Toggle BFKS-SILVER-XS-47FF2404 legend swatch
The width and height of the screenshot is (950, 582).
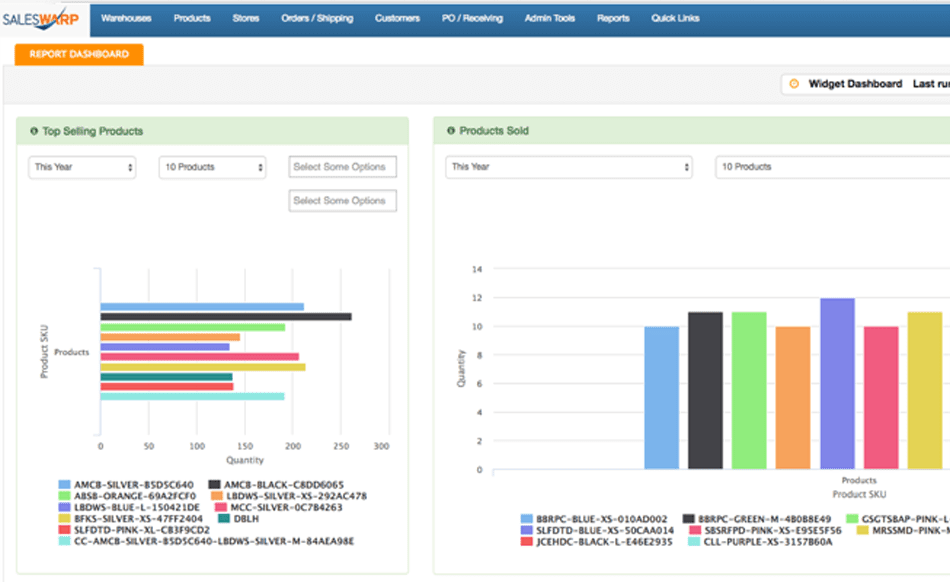[x=64, y=518]
